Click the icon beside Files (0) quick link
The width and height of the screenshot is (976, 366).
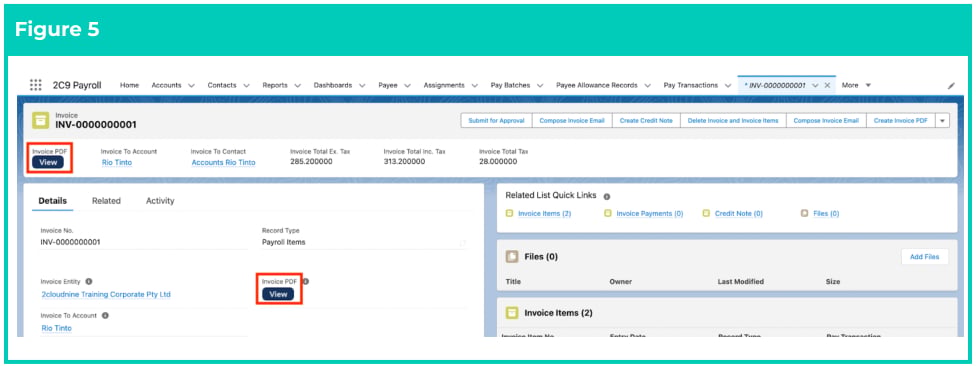[805, 214]
